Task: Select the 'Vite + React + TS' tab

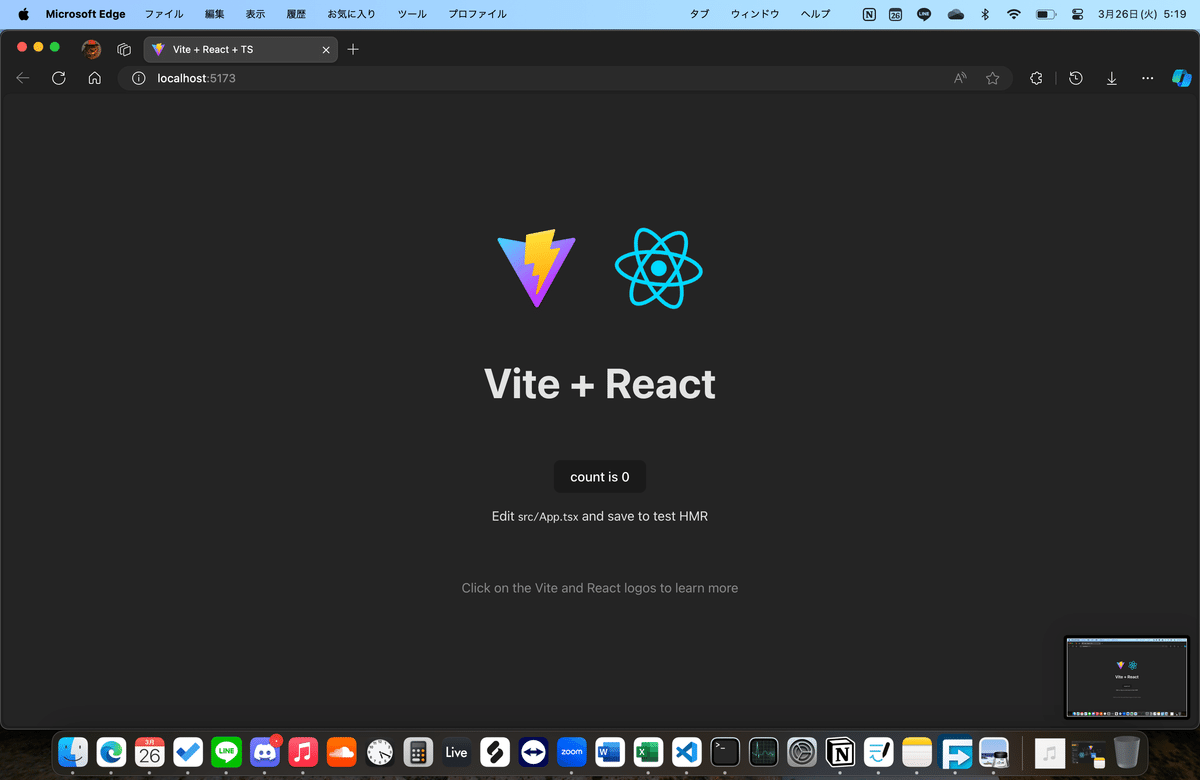Action: (241, 49)
